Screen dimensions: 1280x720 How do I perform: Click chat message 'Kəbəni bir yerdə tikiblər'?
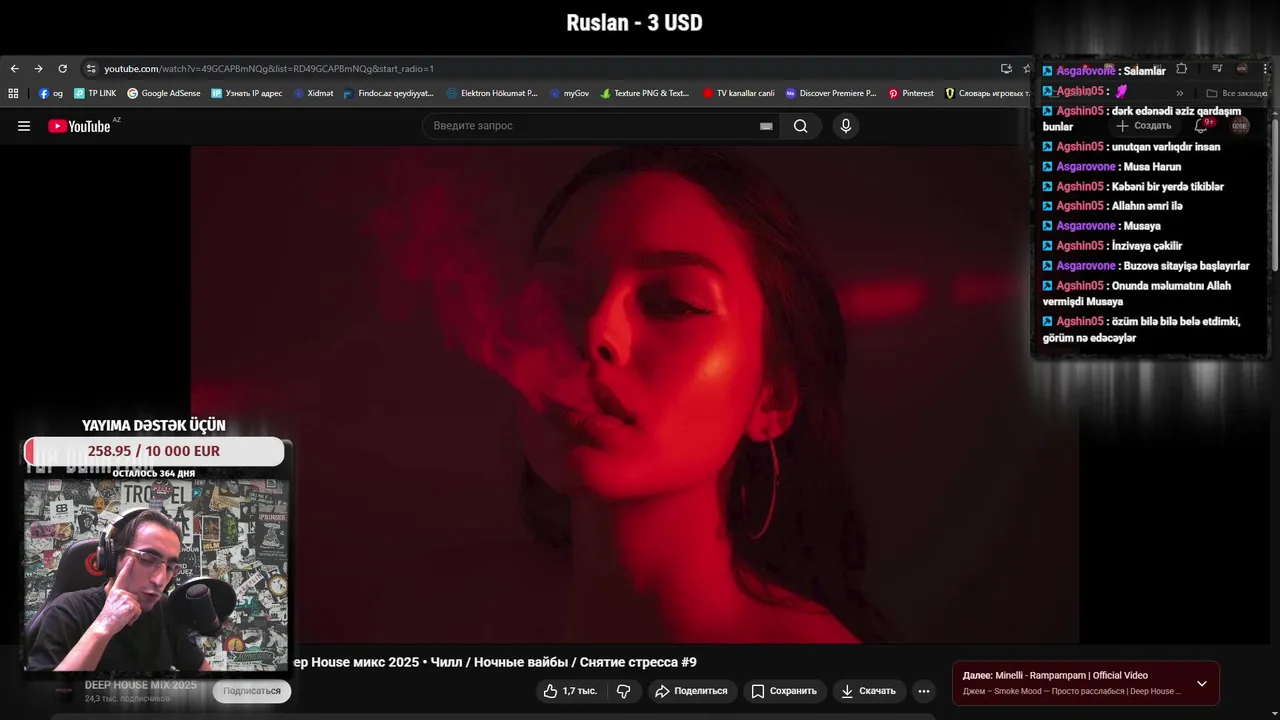tap(1168, 187)
